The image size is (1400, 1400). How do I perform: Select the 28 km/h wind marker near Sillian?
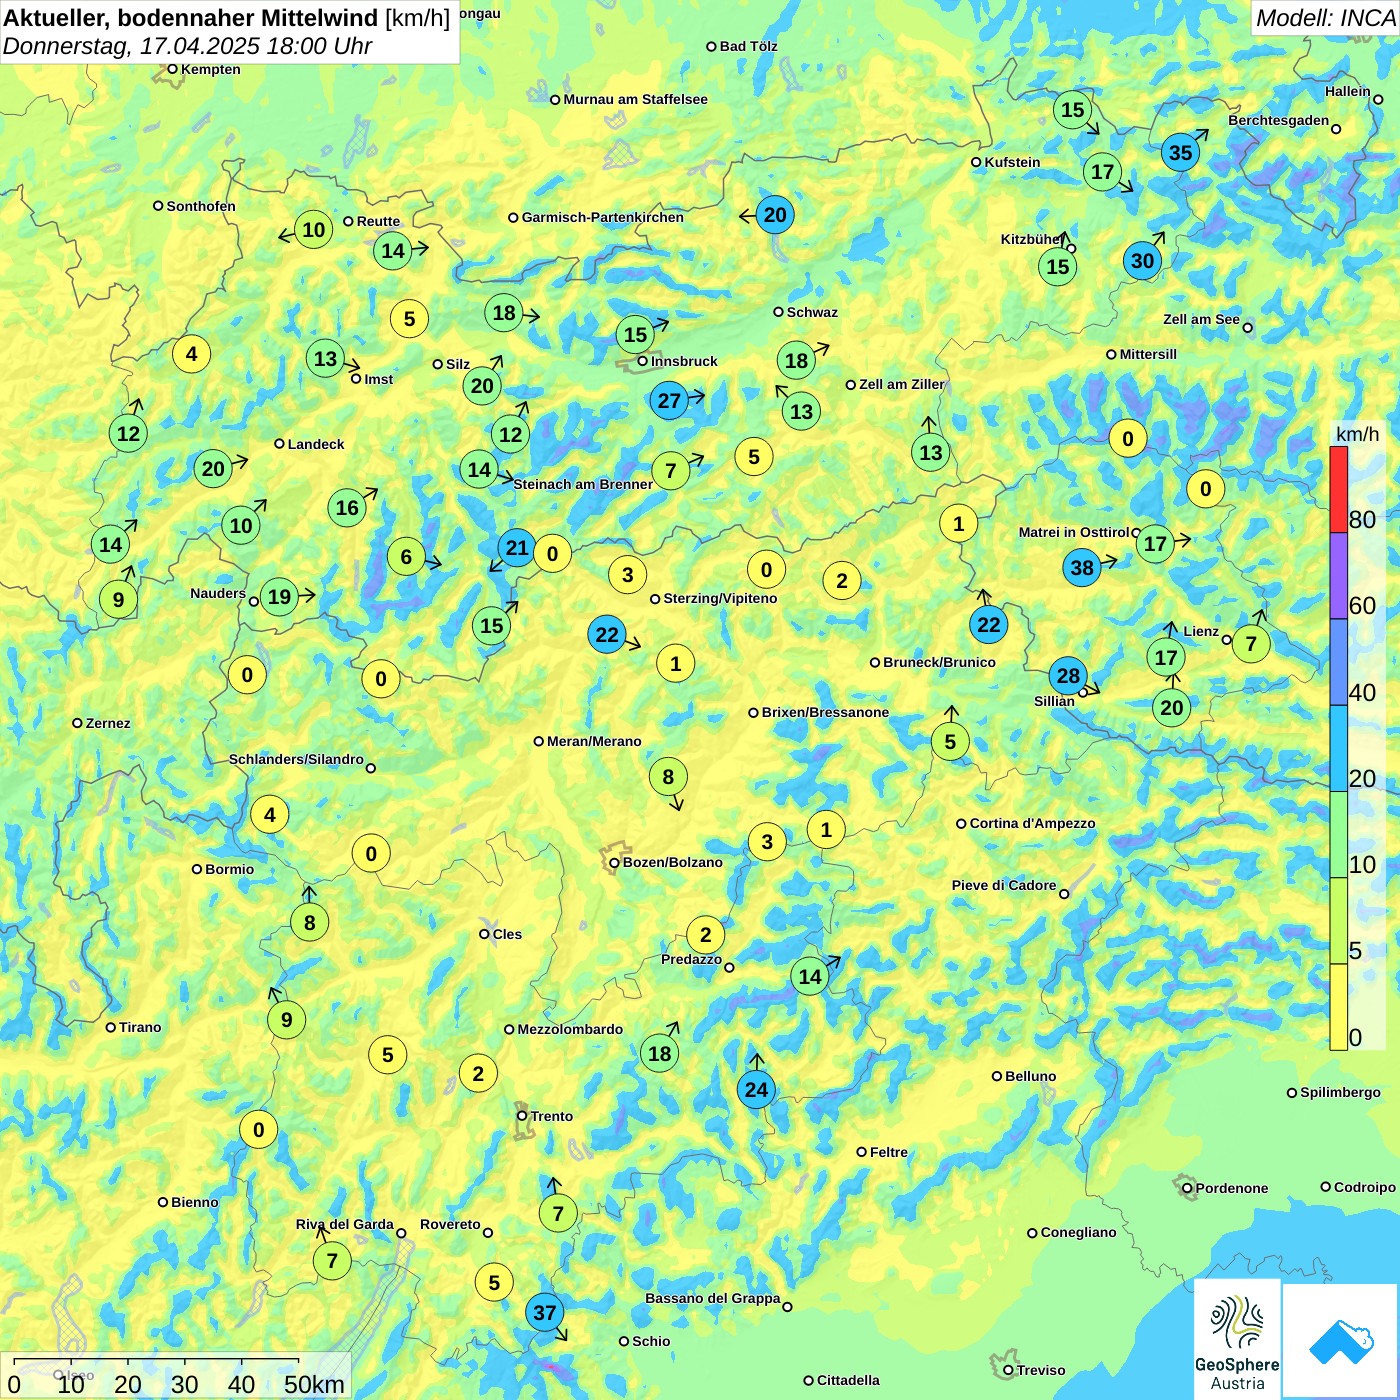pyautogui.click(x=1069, y=676)
